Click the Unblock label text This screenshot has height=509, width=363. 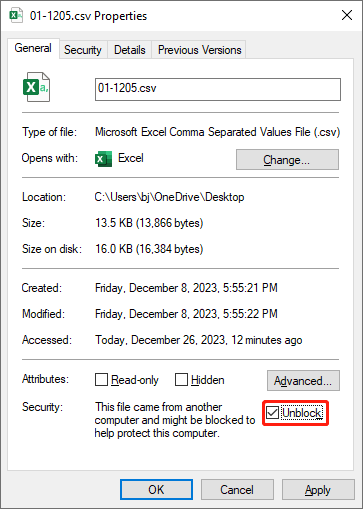tap(302, 413)
